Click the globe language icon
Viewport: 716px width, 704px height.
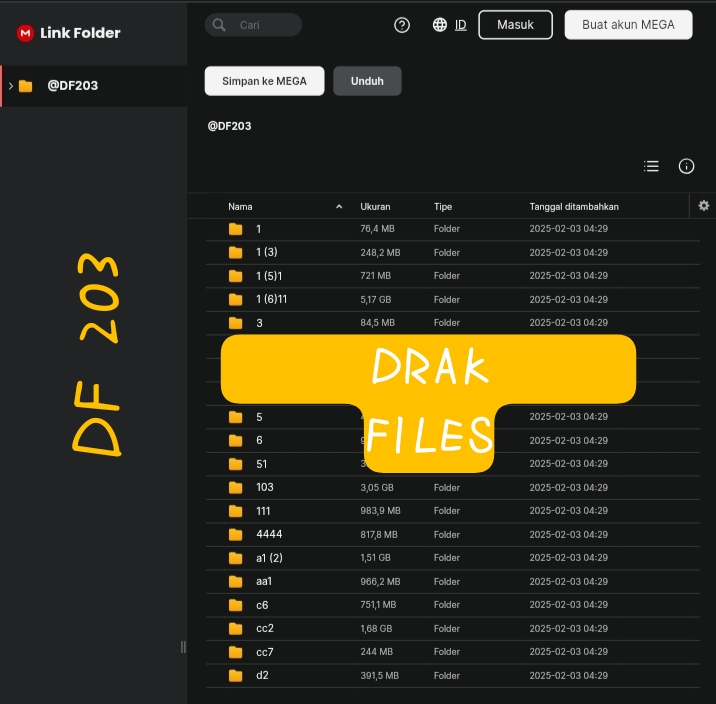pyautogui.click(x=440, y=25)
